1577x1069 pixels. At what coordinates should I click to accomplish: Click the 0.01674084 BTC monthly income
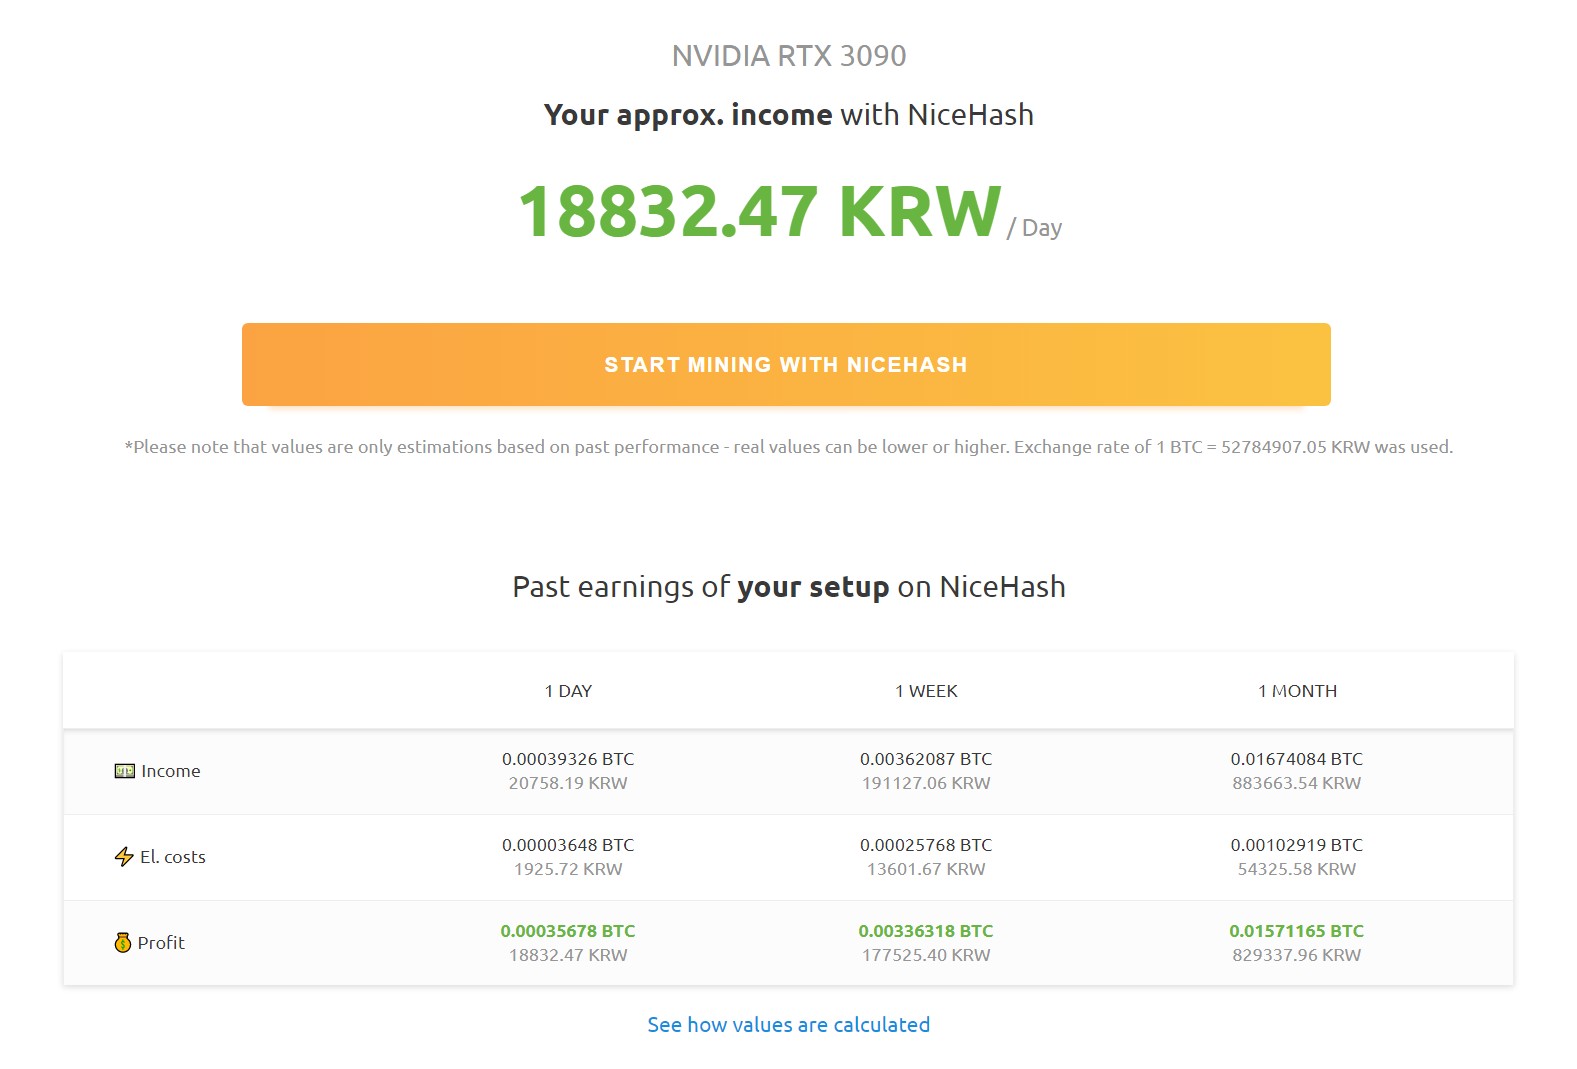pos(1297,759)
